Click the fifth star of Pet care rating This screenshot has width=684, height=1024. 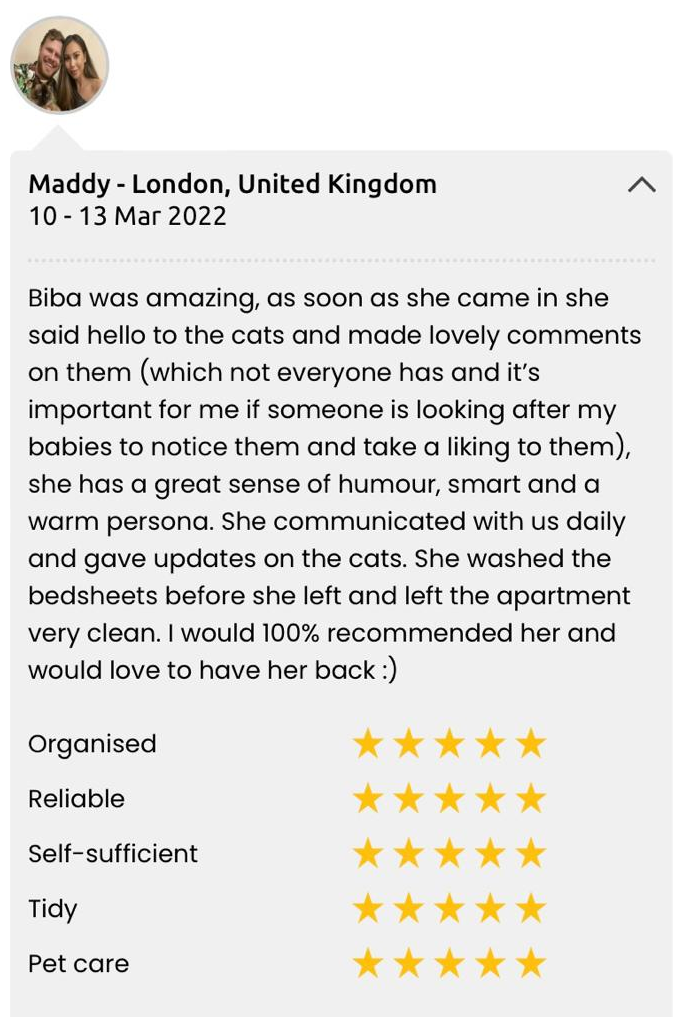pos(531,964)
